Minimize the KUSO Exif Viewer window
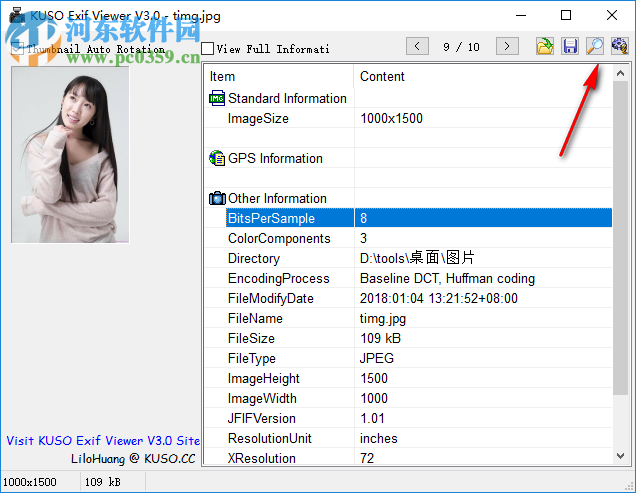Viewport: 636px width, 493px height. 521,15
